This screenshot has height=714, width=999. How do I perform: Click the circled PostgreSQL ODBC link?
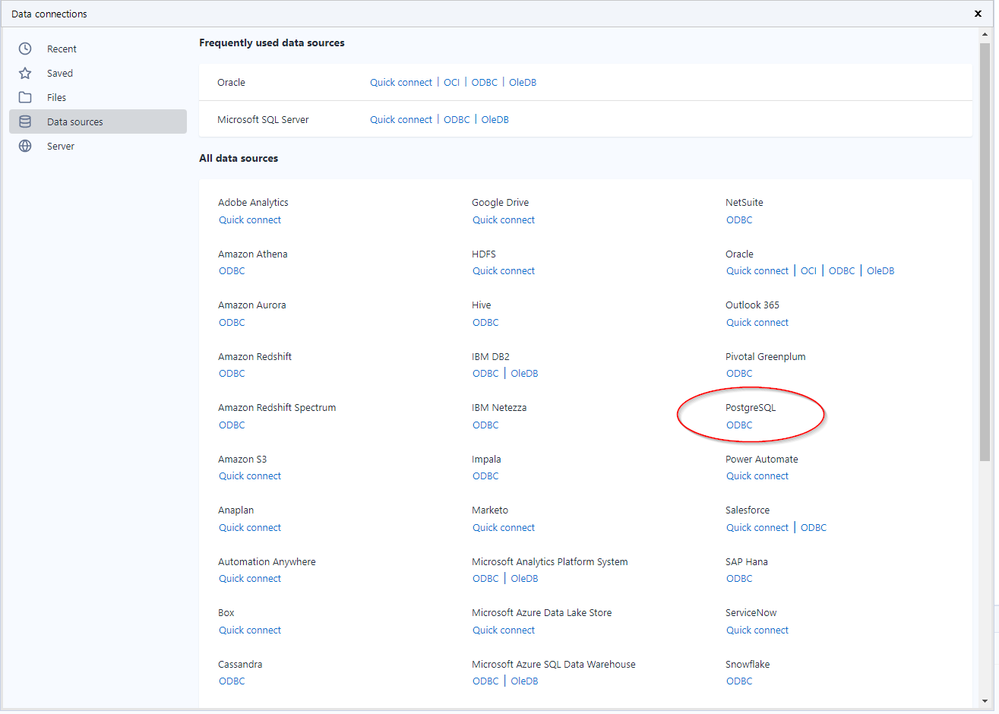(739, 424)
